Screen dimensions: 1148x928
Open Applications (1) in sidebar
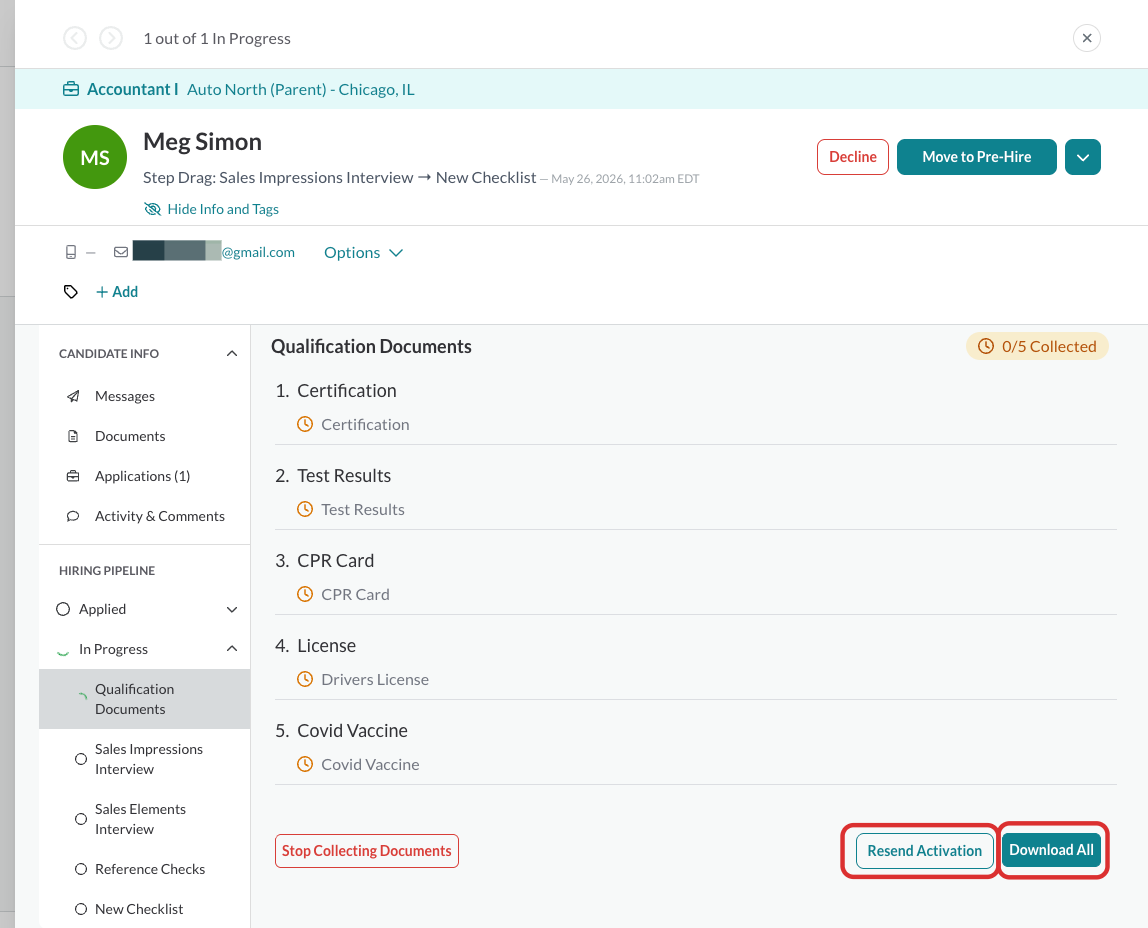tap(142, 476)
